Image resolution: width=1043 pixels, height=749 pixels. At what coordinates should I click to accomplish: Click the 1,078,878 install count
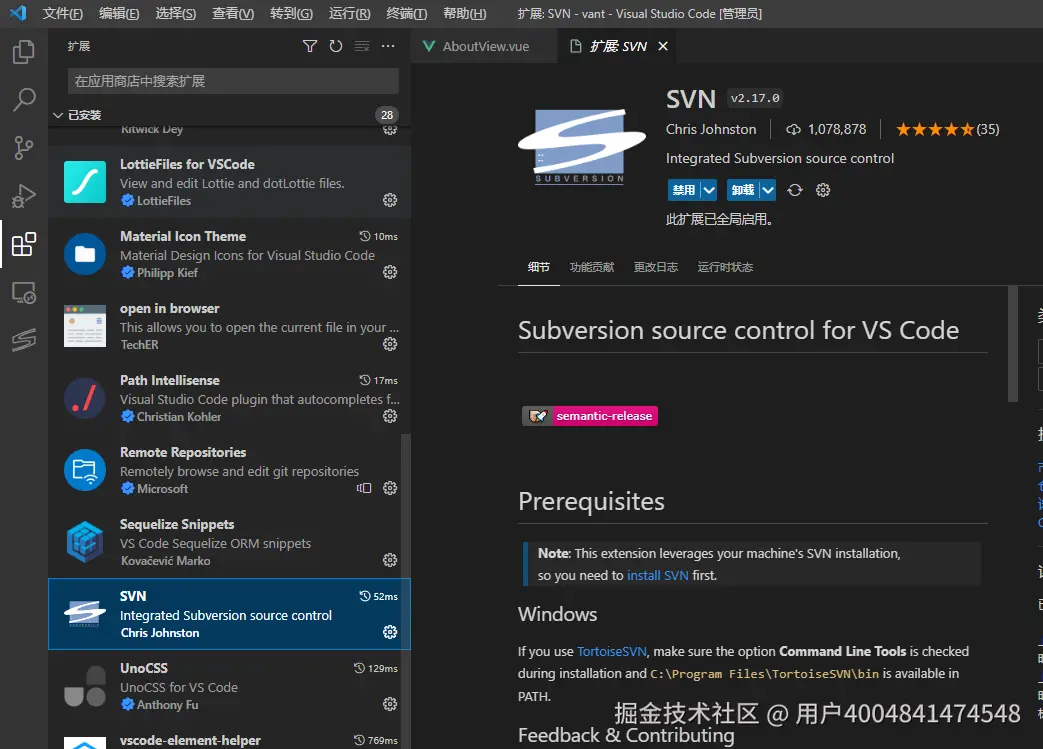826,129
